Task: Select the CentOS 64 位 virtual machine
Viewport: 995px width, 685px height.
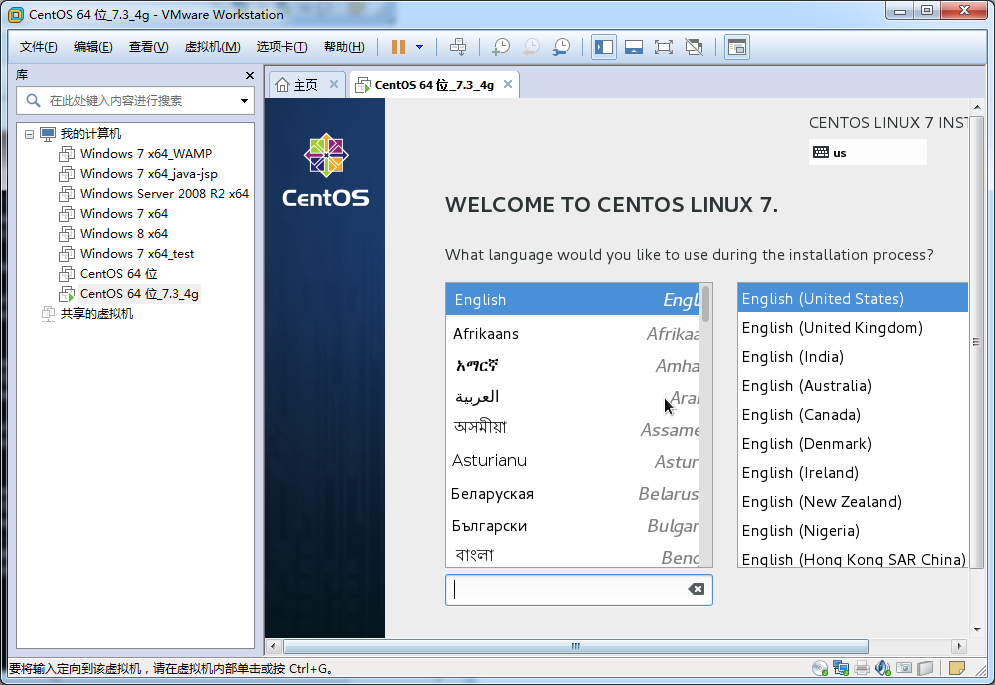Action: coord(118,274)
